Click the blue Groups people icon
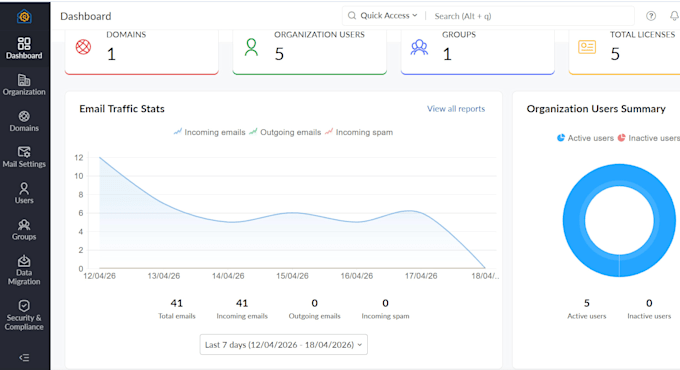This screenshot has height=370, width=680. click(419, 47)
